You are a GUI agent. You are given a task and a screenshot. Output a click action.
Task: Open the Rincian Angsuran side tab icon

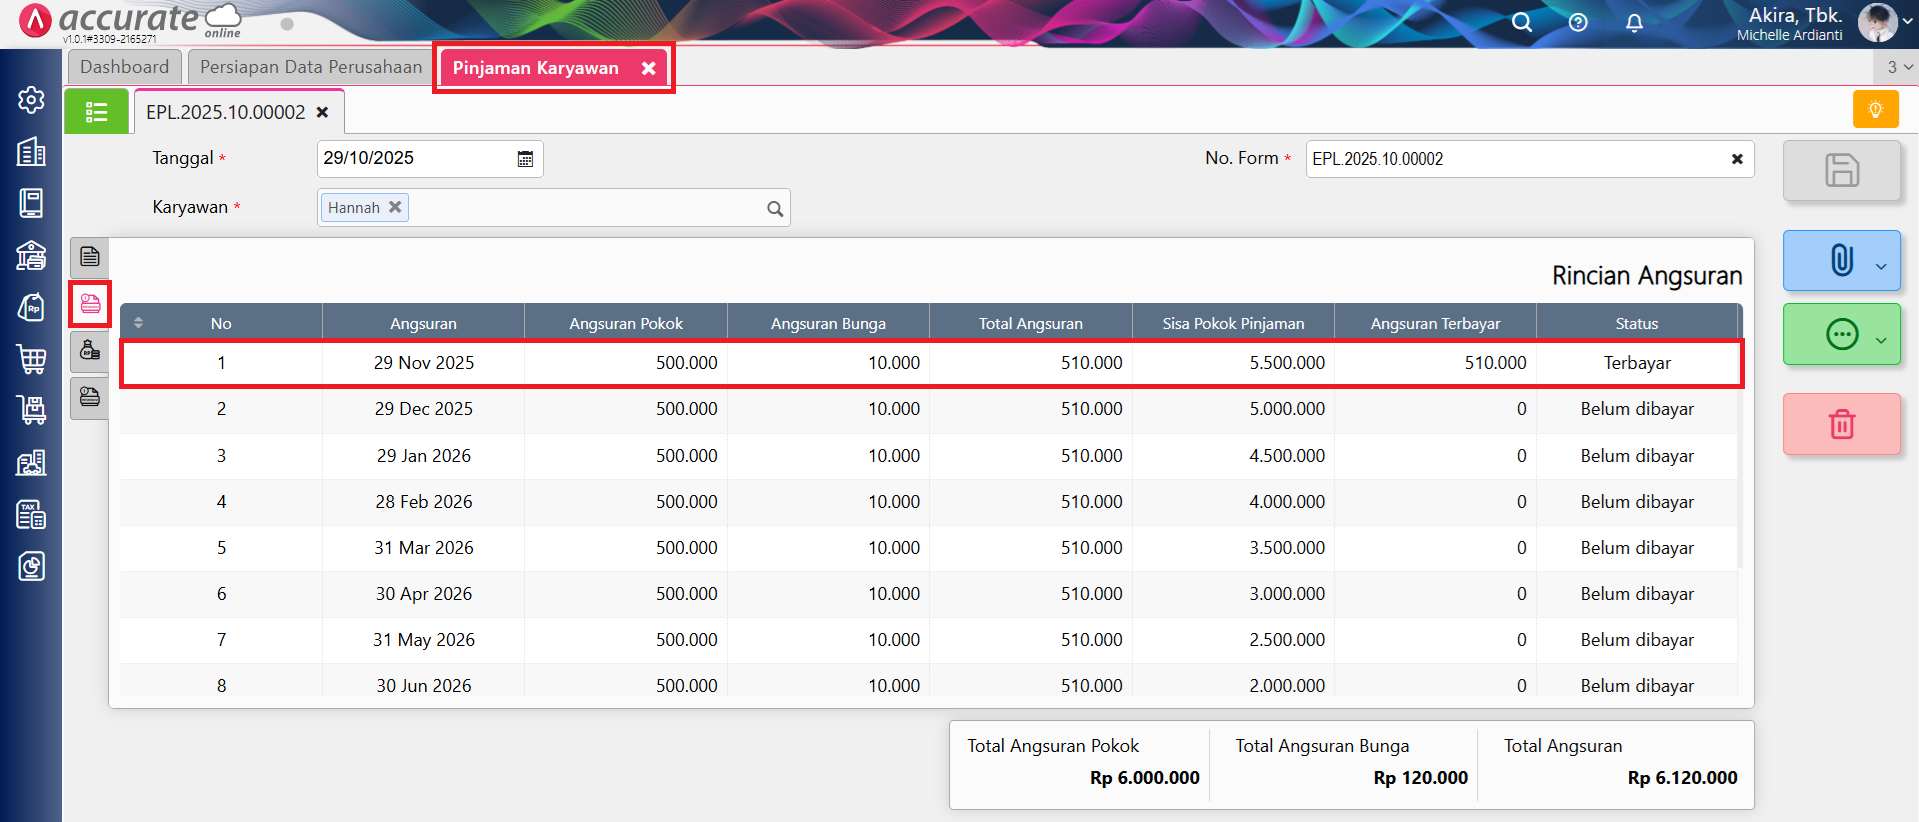point(90,304)
